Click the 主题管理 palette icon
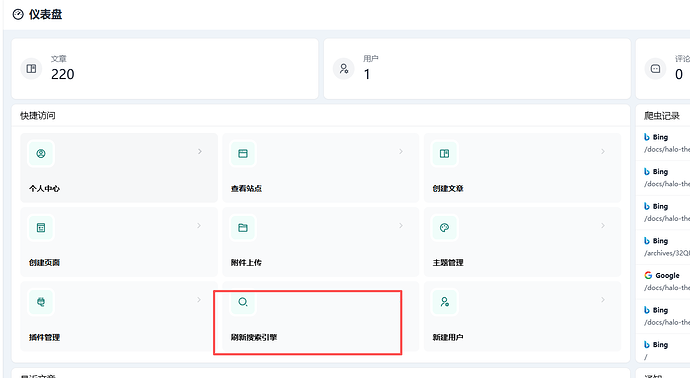 coord(444,228)
